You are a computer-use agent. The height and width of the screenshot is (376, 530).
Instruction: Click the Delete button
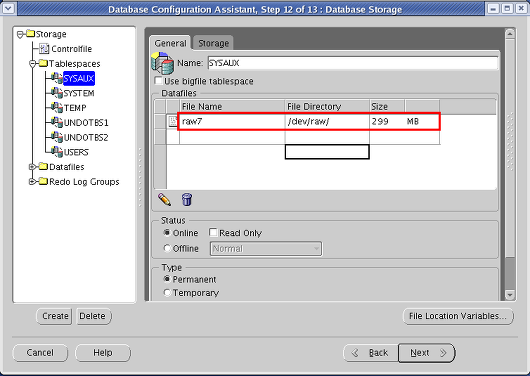click(93, 316)
